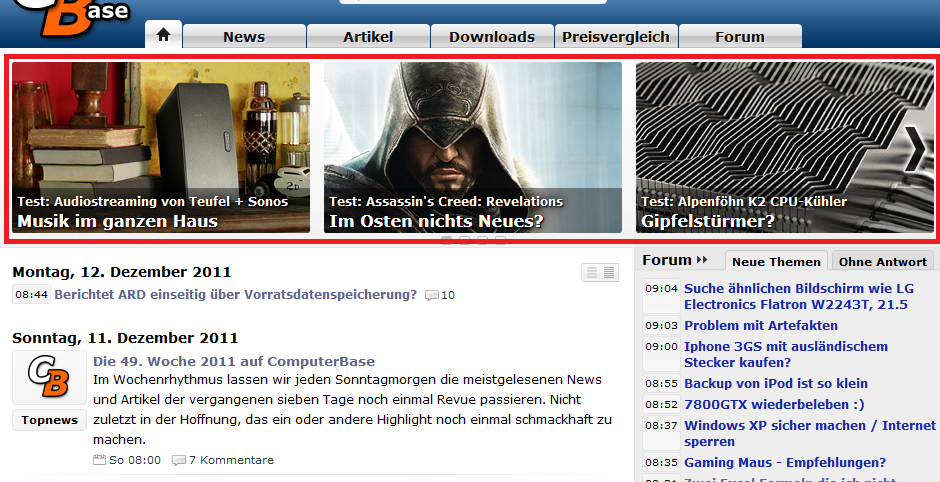This screenshot has height=482, width=940.
Task: Open the Artikel tab
Action: (x=368, y=37)
